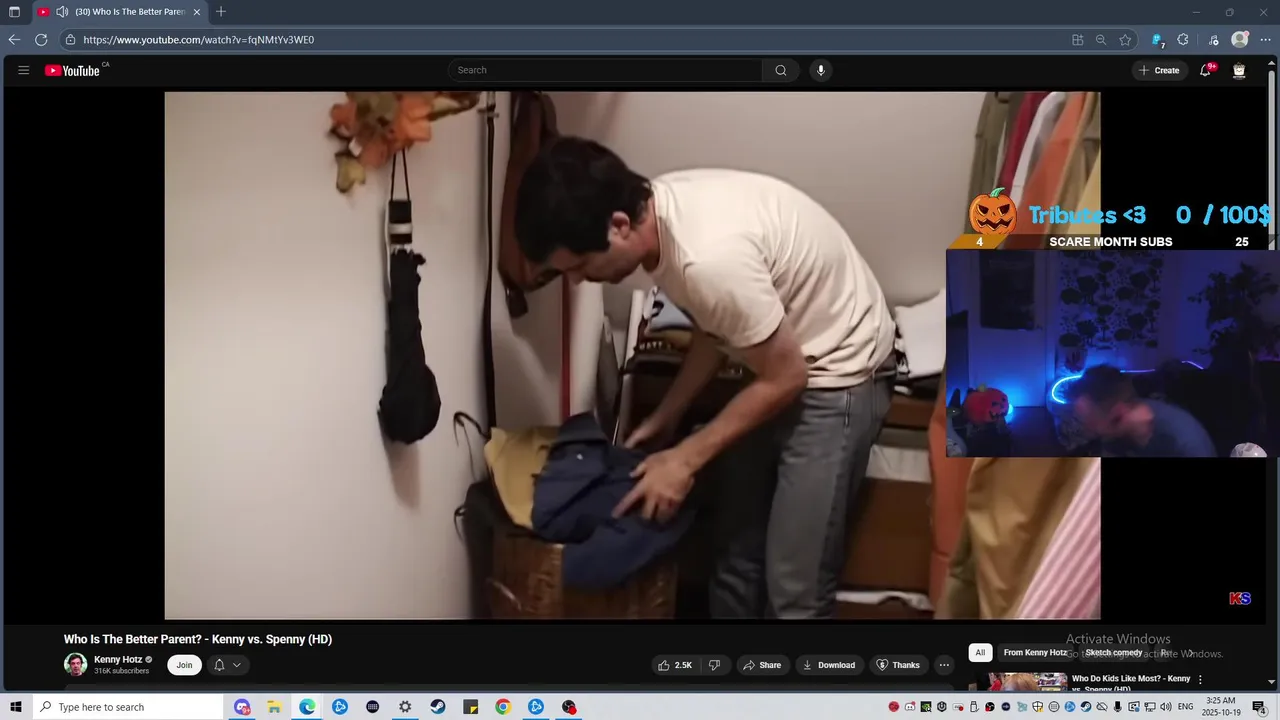The height and width of the screenshot is (720, 1280).
Task: Share the video
Action: pos(761,665)
